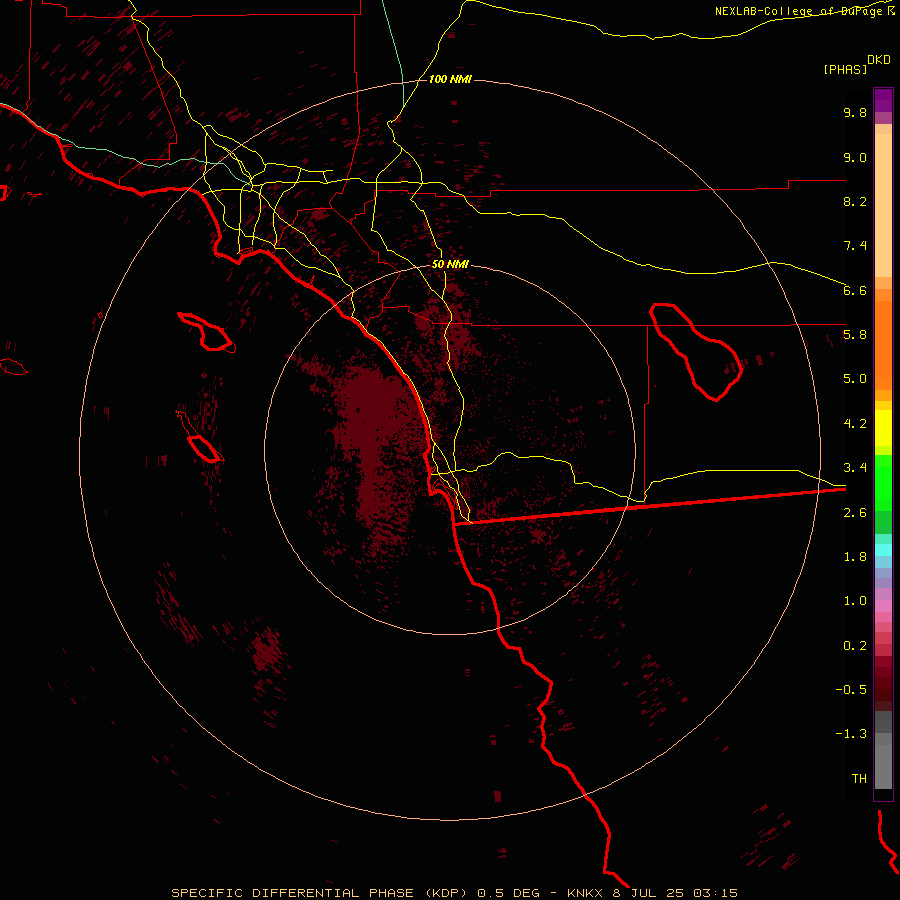This screenshot has width=900, height=900.
Task: Click the 9.8 scale value
Action: pos(855,112)
